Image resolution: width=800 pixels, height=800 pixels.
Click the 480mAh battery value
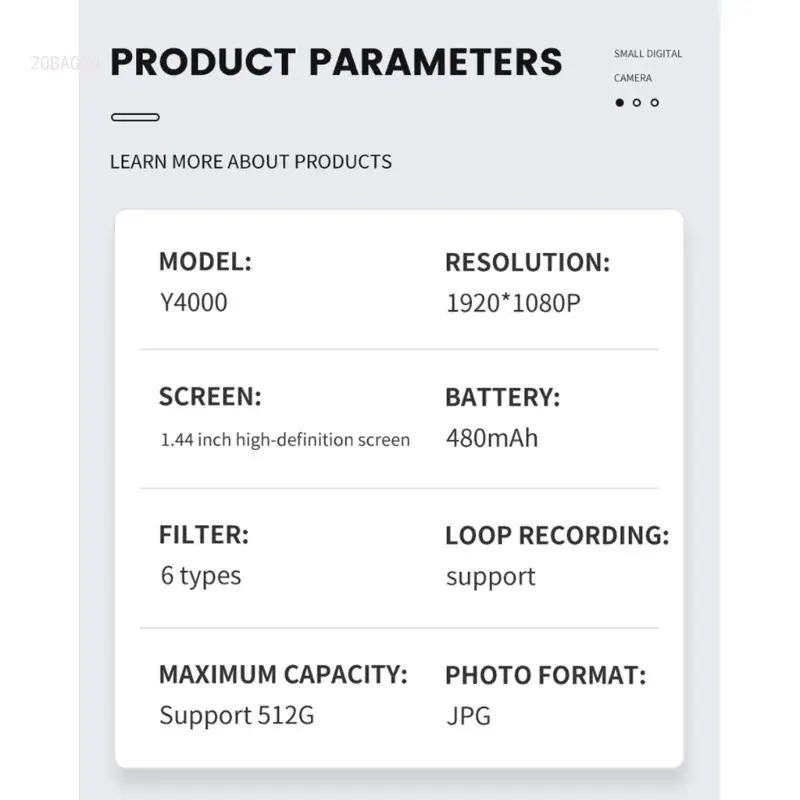pyautogui.click(x=492, y=438)
